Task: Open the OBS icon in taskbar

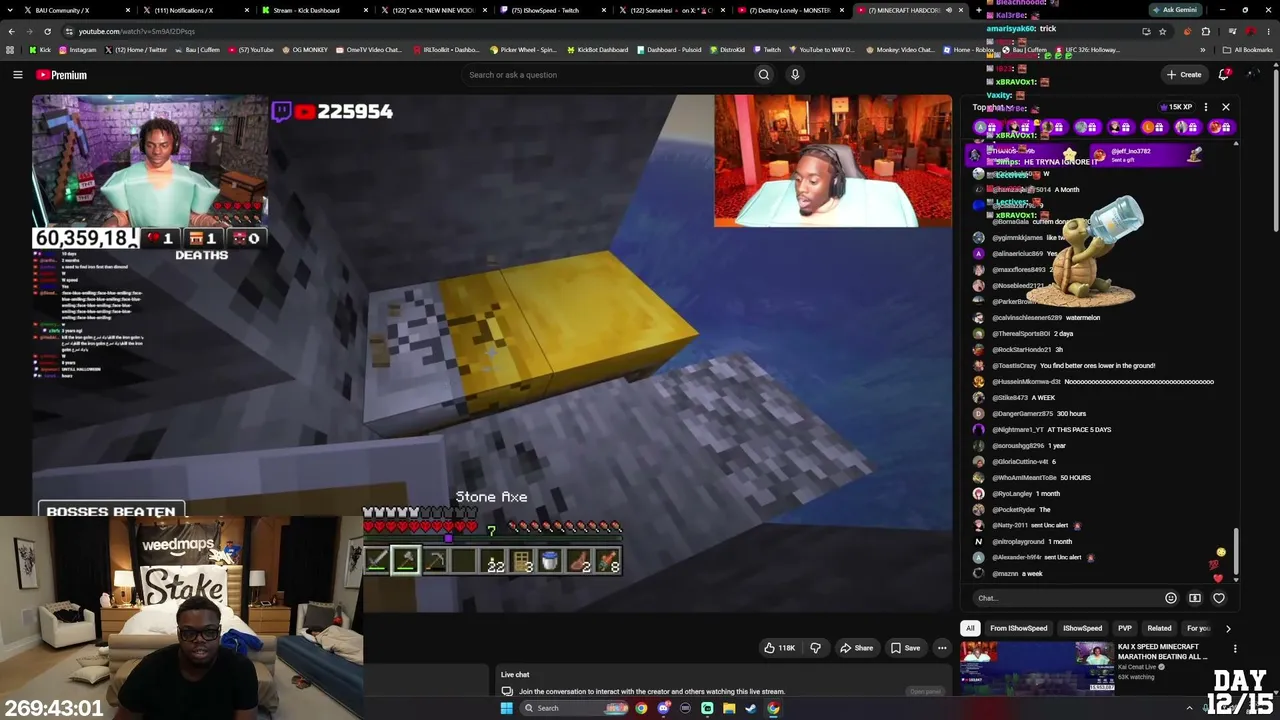Action: pyautogui.click(x=685, y=708)
